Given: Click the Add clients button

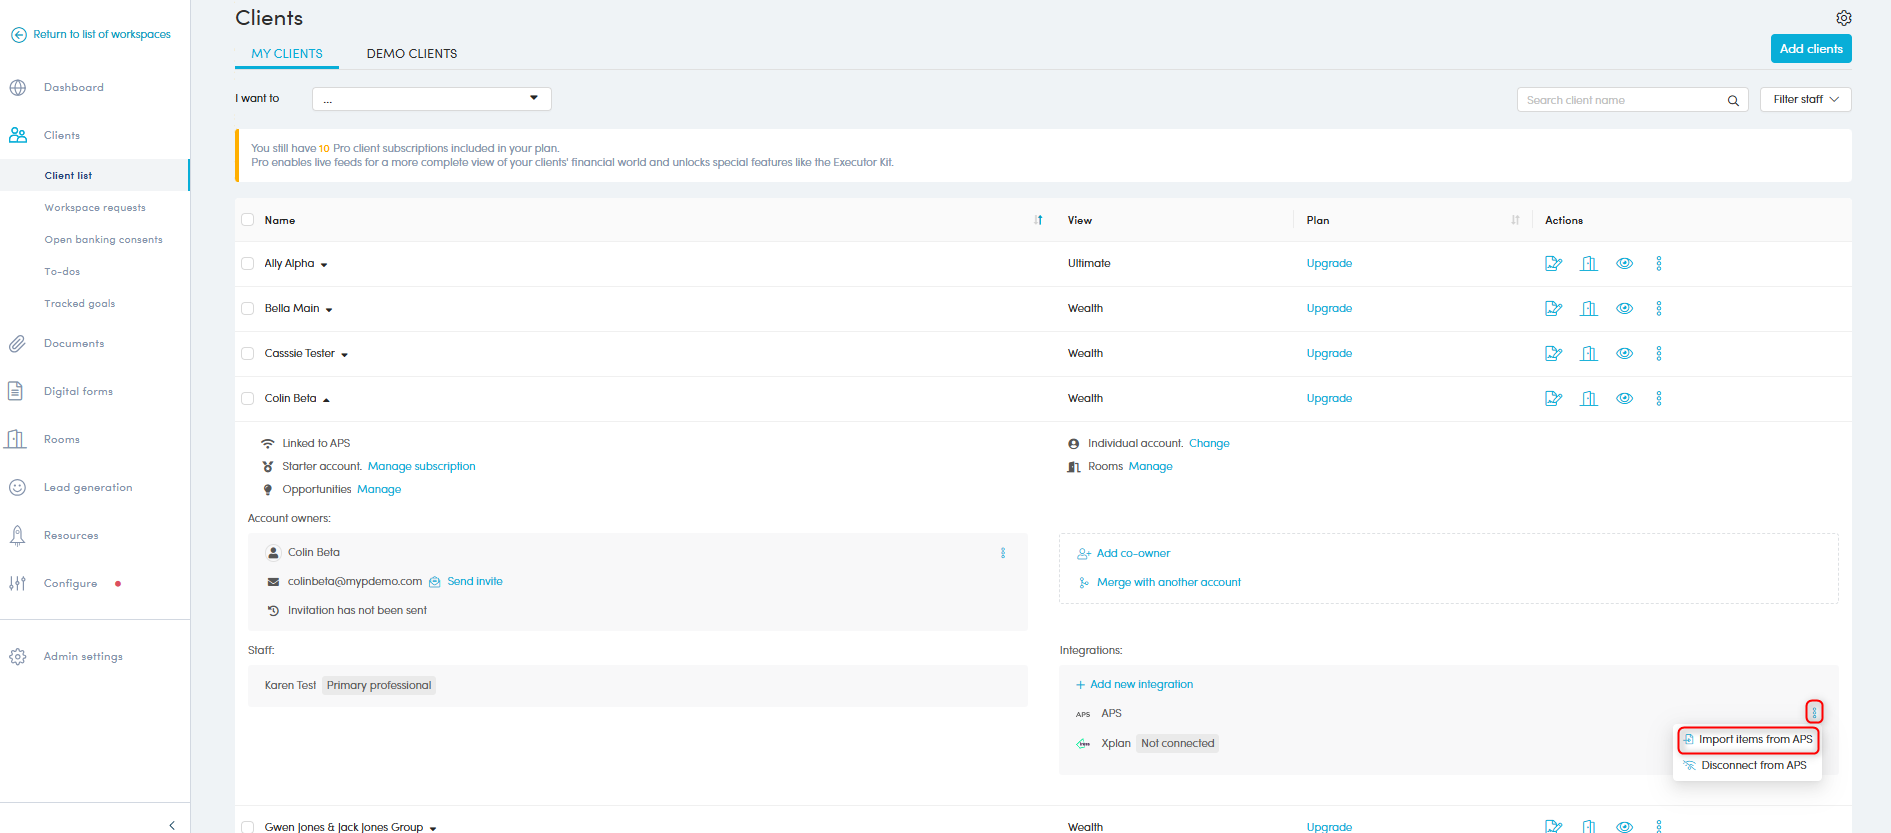Looking at the screenshot, I should tap(1810, 49).
